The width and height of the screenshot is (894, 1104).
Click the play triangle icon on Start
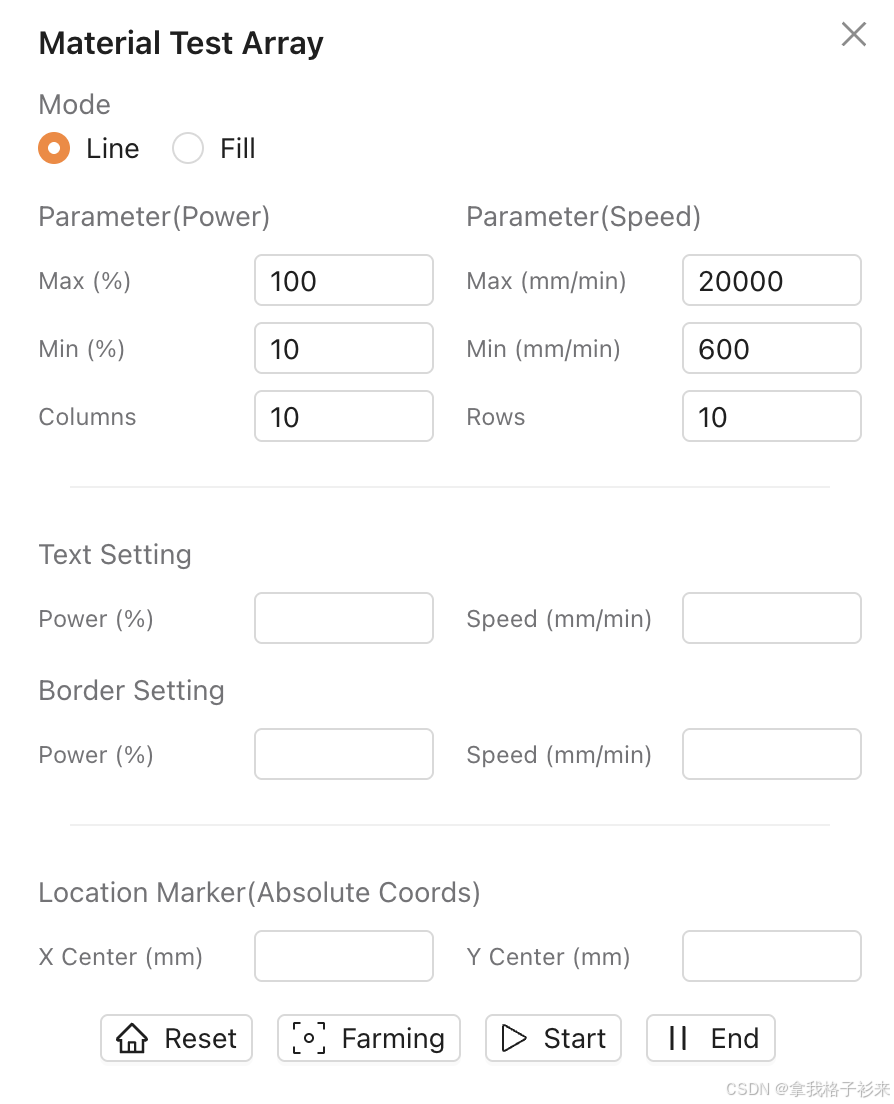point(514,1038)
